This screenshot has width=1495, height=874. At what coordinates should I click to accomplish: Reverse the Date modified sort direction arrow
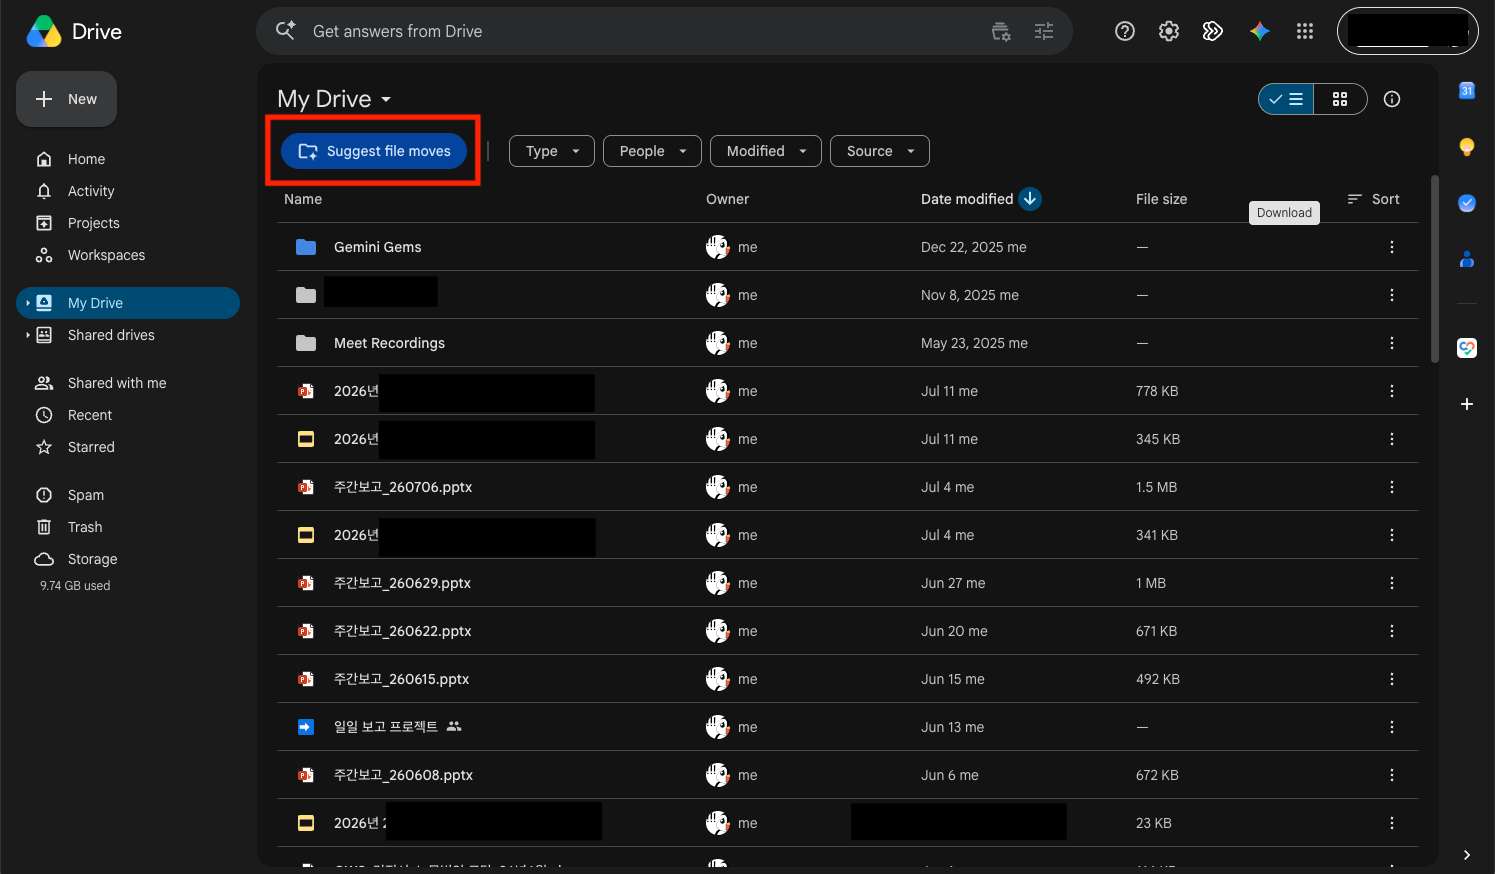tap(1030, 199)
